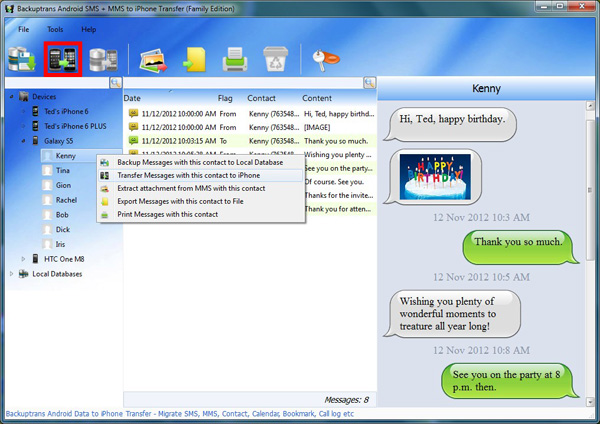Click the contact avatar icon beside Rachel
The width and height of the screenshot is (600, 424).
47,200
